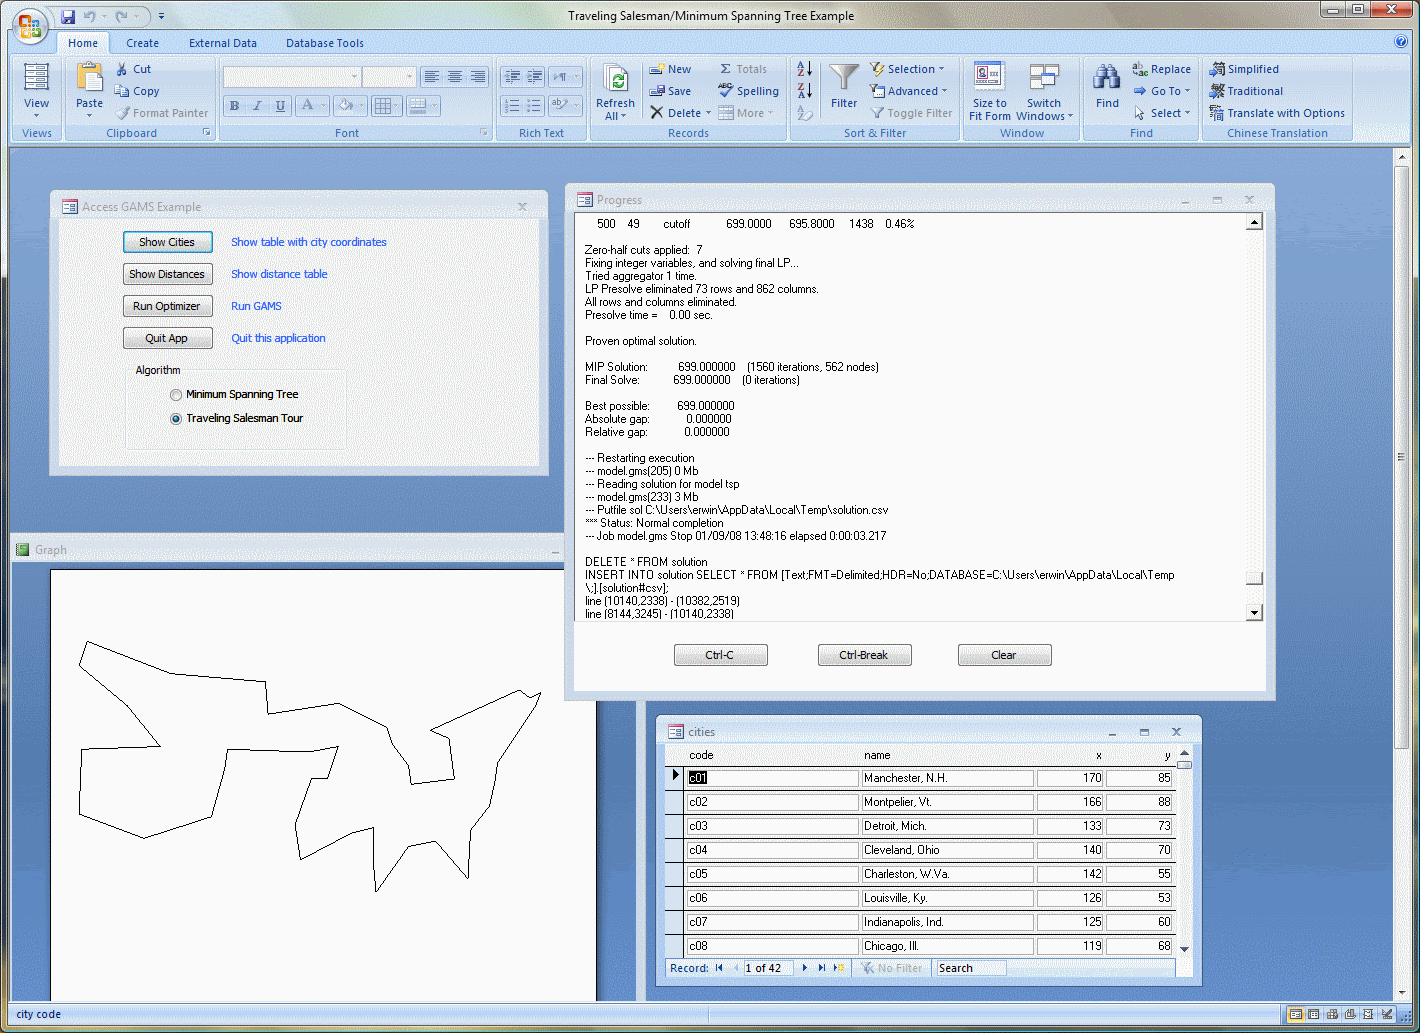Switch to the Home tab
This screenshot has width=1420, height=1033.
pyautogui.click(x=83, y=43)
